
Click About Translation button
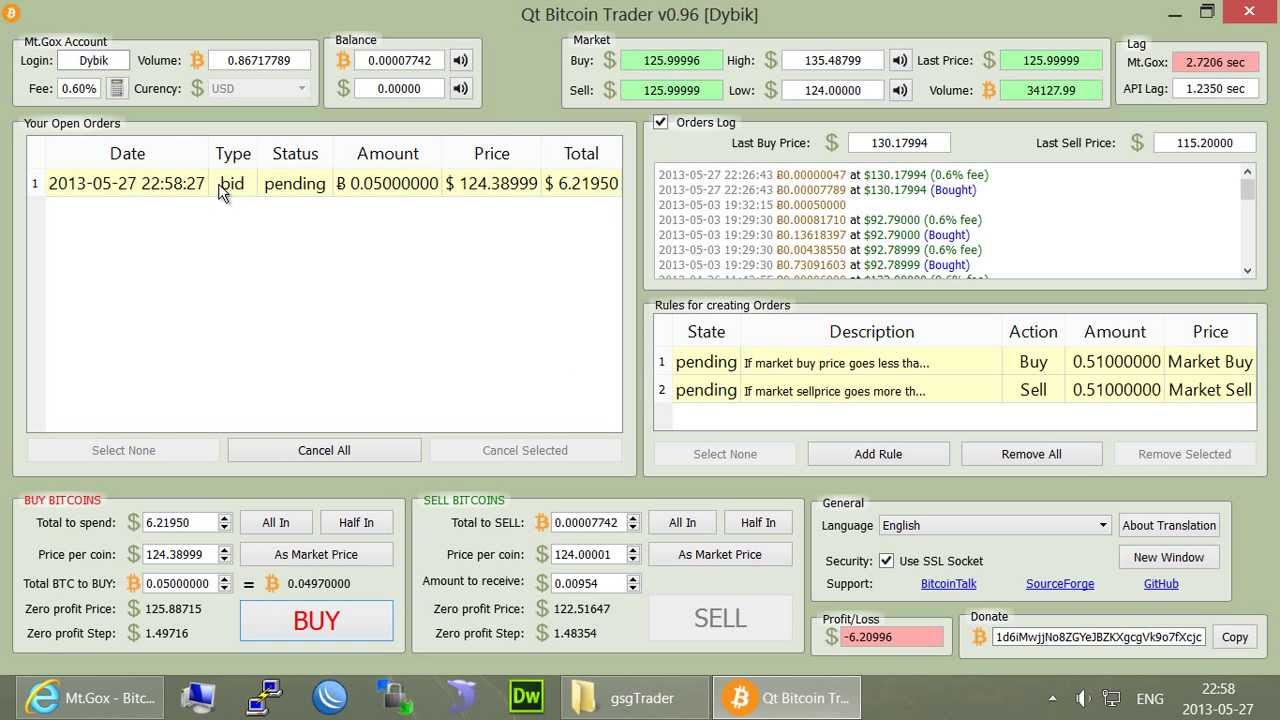tap(1169, 525)
